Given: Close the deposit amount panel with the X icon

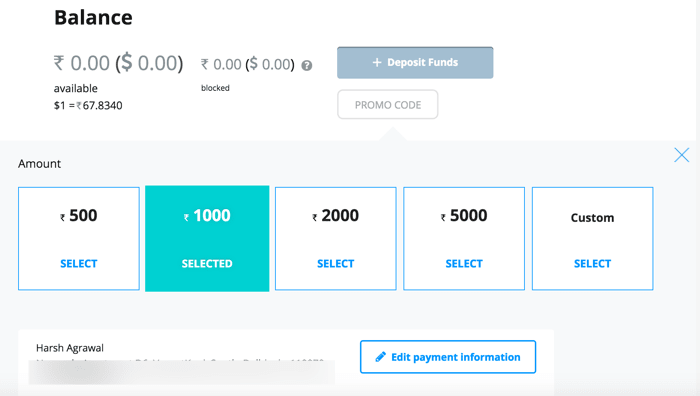Looking at the screenshot, I should 682,155.
